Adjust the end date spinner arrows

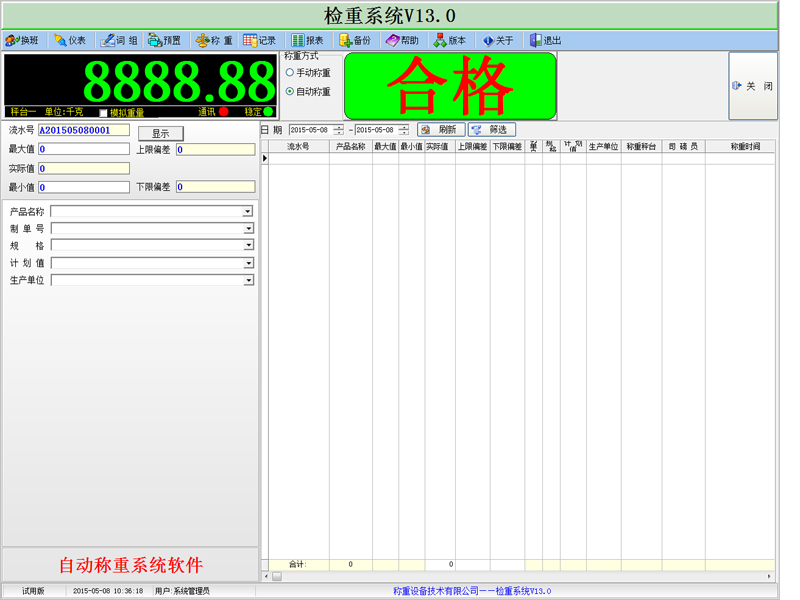tap(404, 130)
